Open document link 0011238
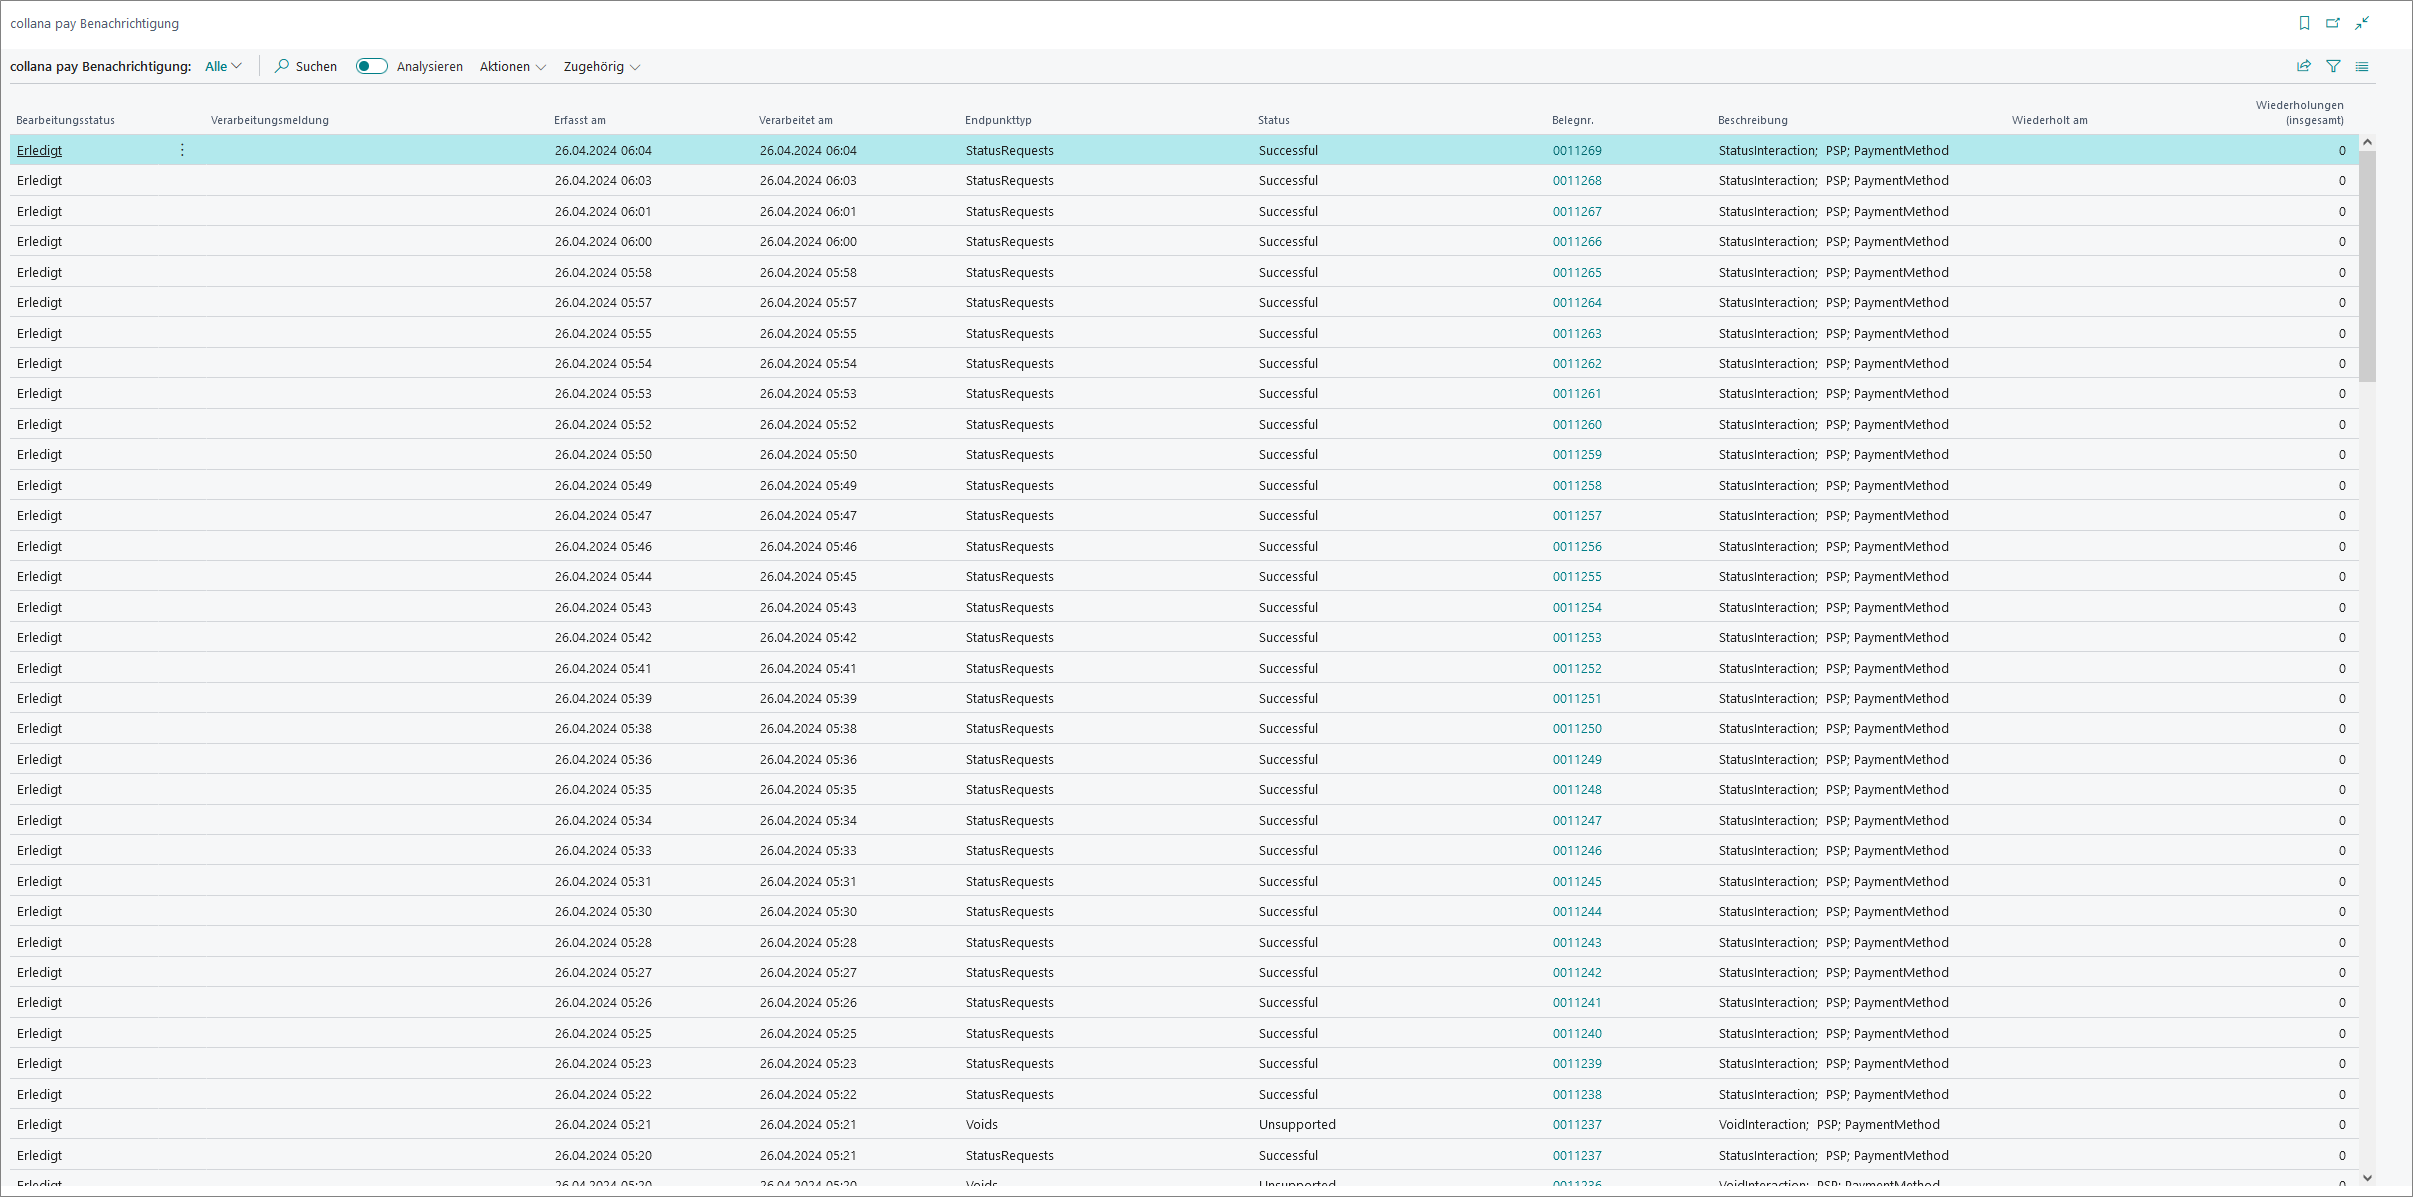Image resolution: width=2413 pixels, height=1197 pixels. pos(1577,1094)
